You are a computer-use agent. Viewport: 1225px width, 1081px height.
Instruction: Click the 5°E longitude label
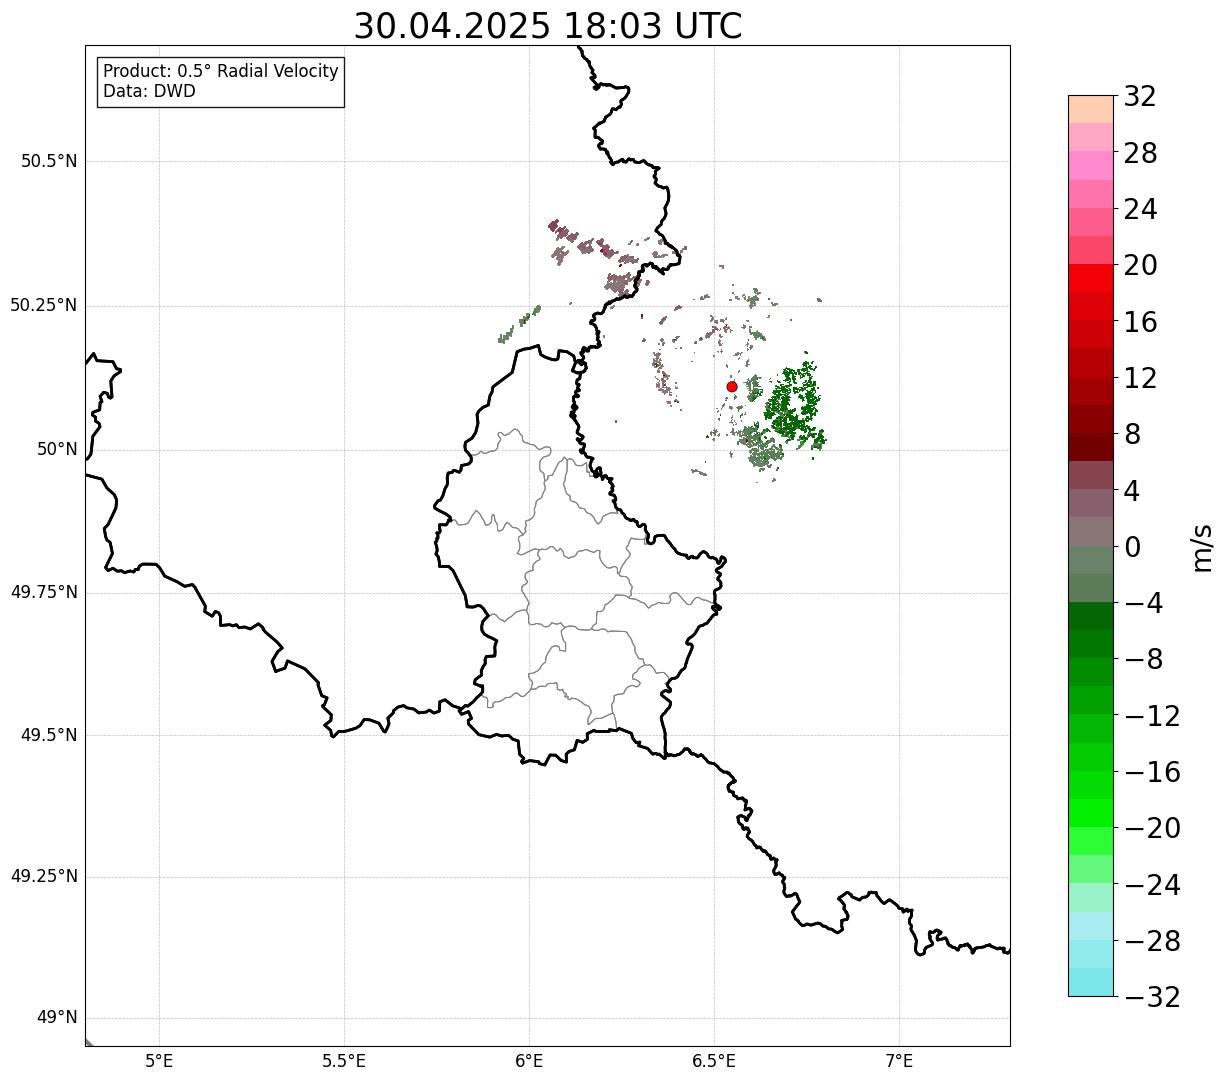click(x=159, y=1061)
